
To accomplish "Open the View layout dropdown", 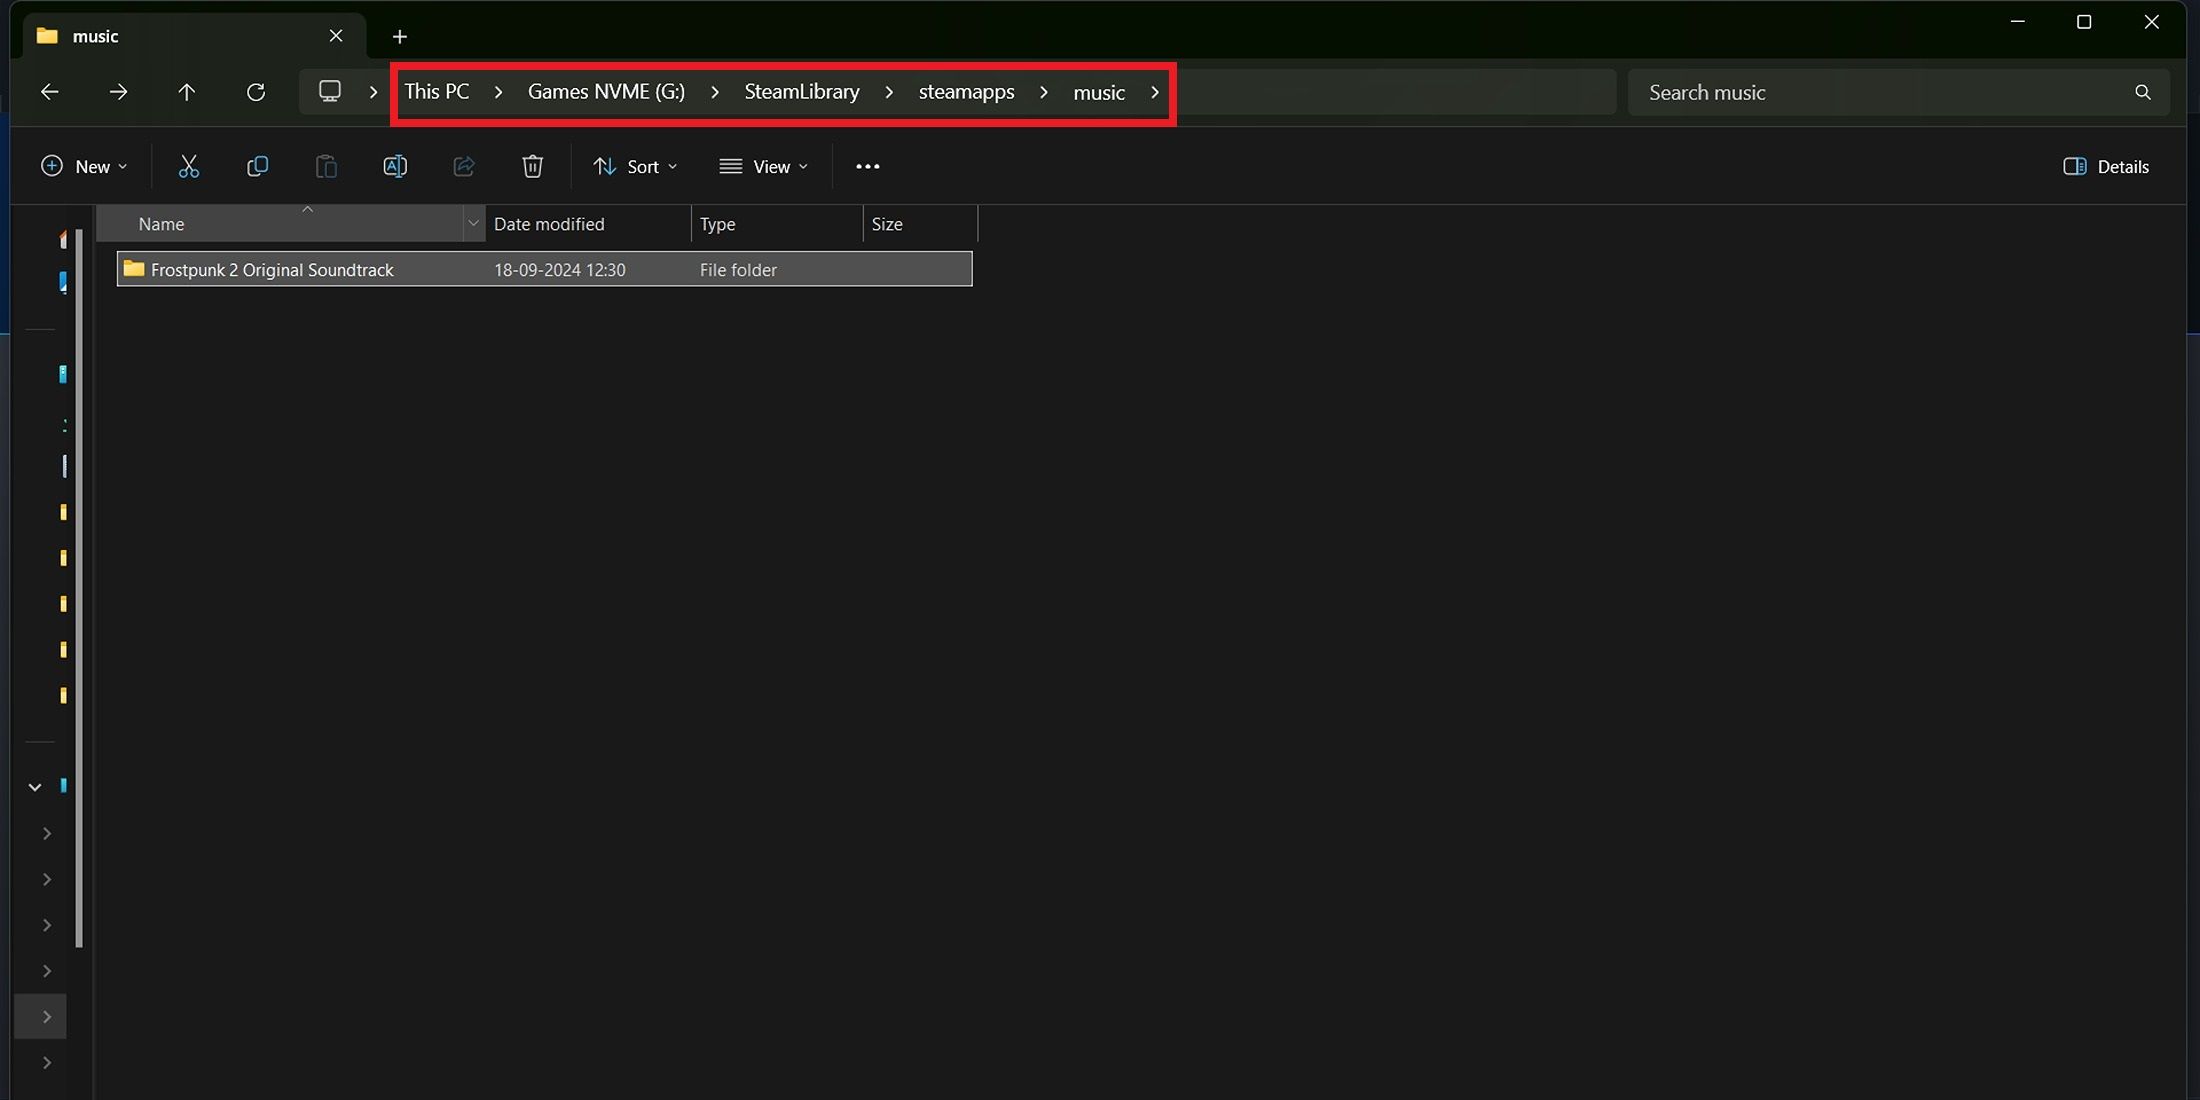I will [x=764, y=166].
